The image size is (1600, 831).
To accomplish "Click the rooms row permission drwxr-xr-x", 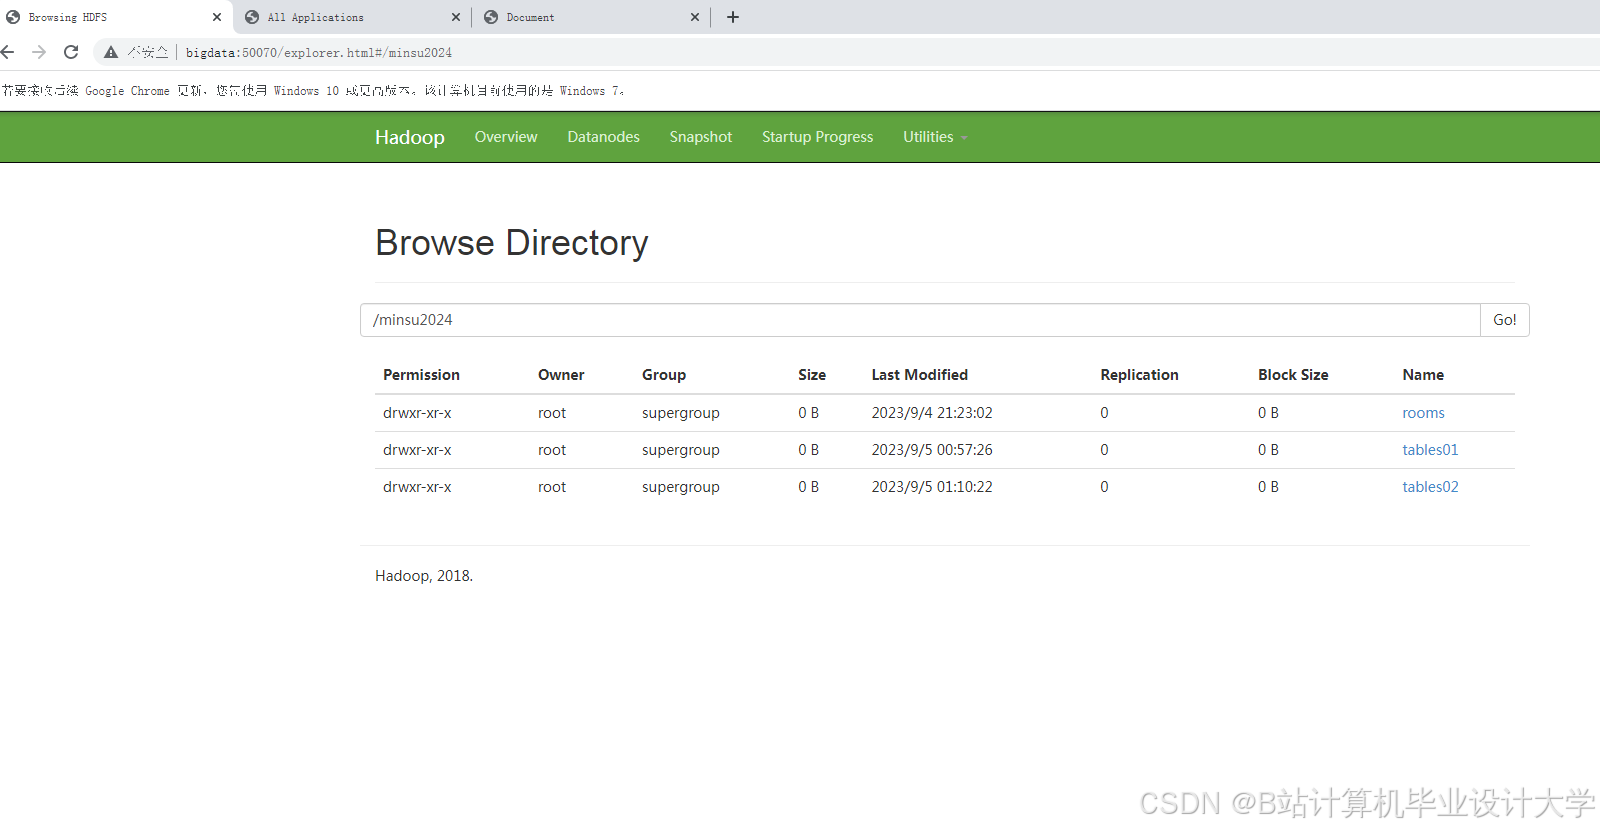I will point(417,413).
